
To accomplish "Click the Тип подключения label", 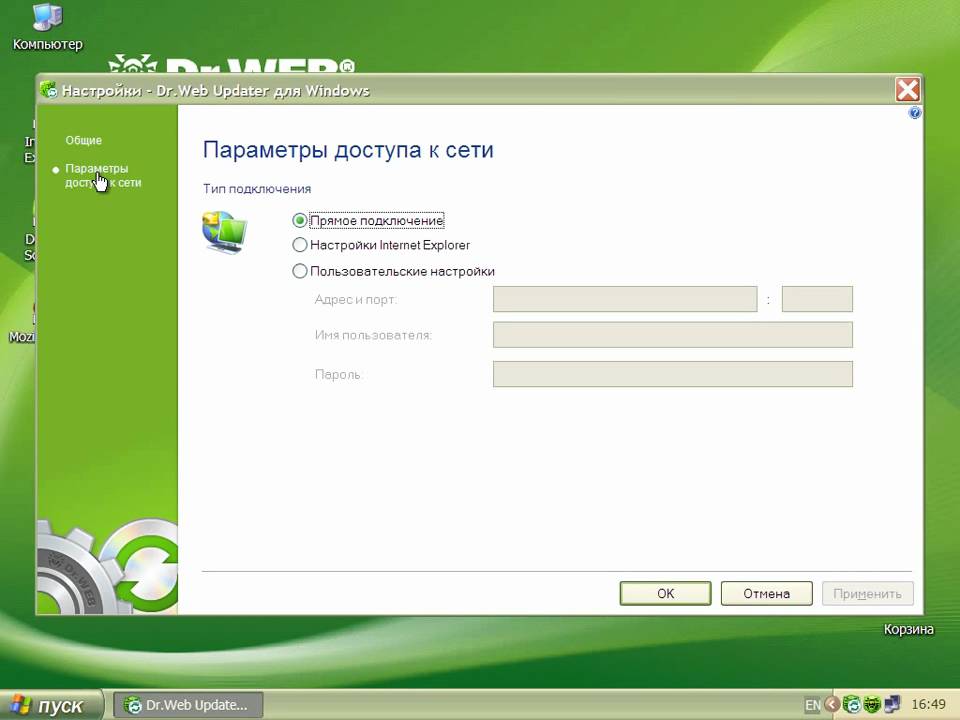I will pos(257,189).
